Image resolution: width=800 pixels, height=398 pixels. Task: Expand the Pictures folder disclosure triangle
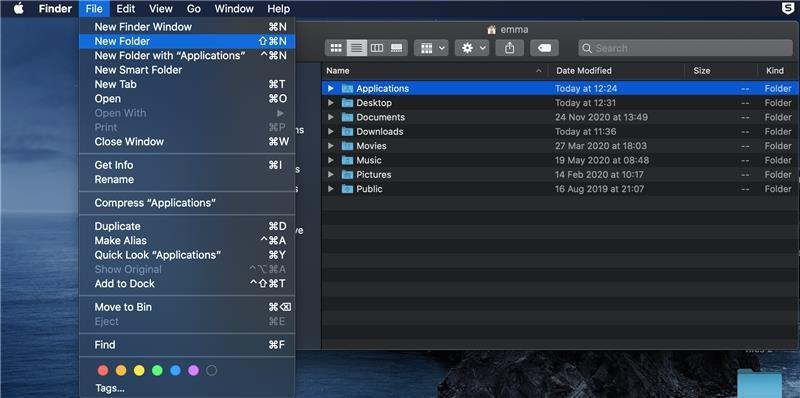click(x=331, y=174)
